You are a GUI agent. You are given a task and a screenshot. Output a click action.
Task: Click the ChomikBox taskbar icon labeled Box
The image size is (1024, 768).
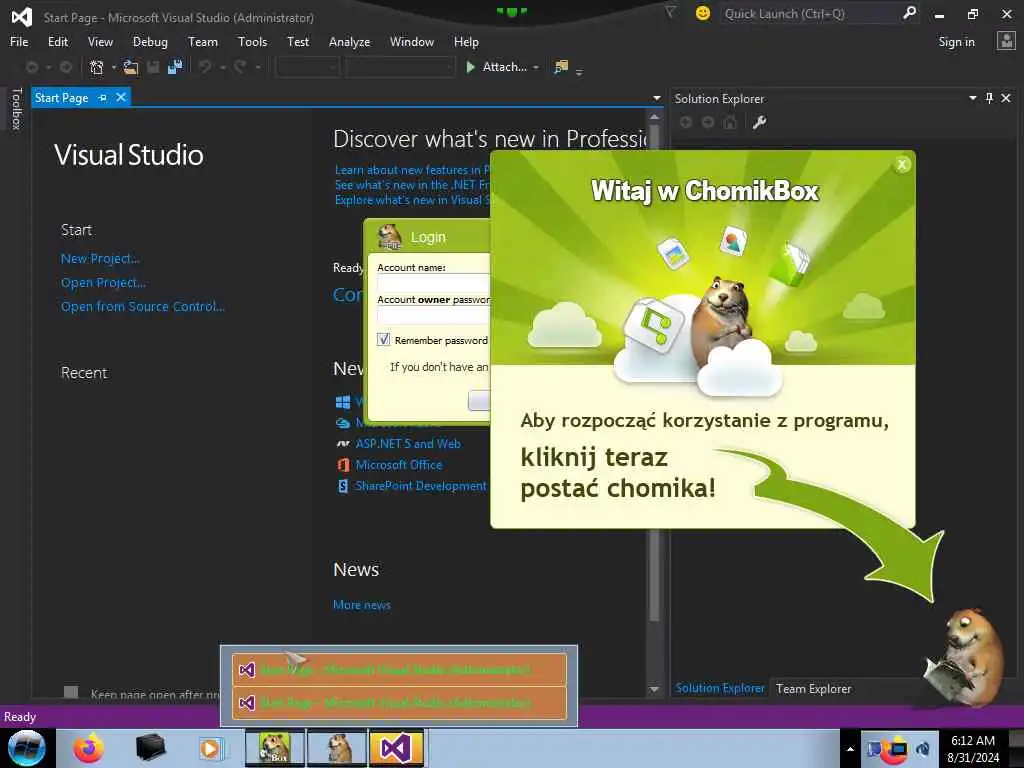(275, 748)
